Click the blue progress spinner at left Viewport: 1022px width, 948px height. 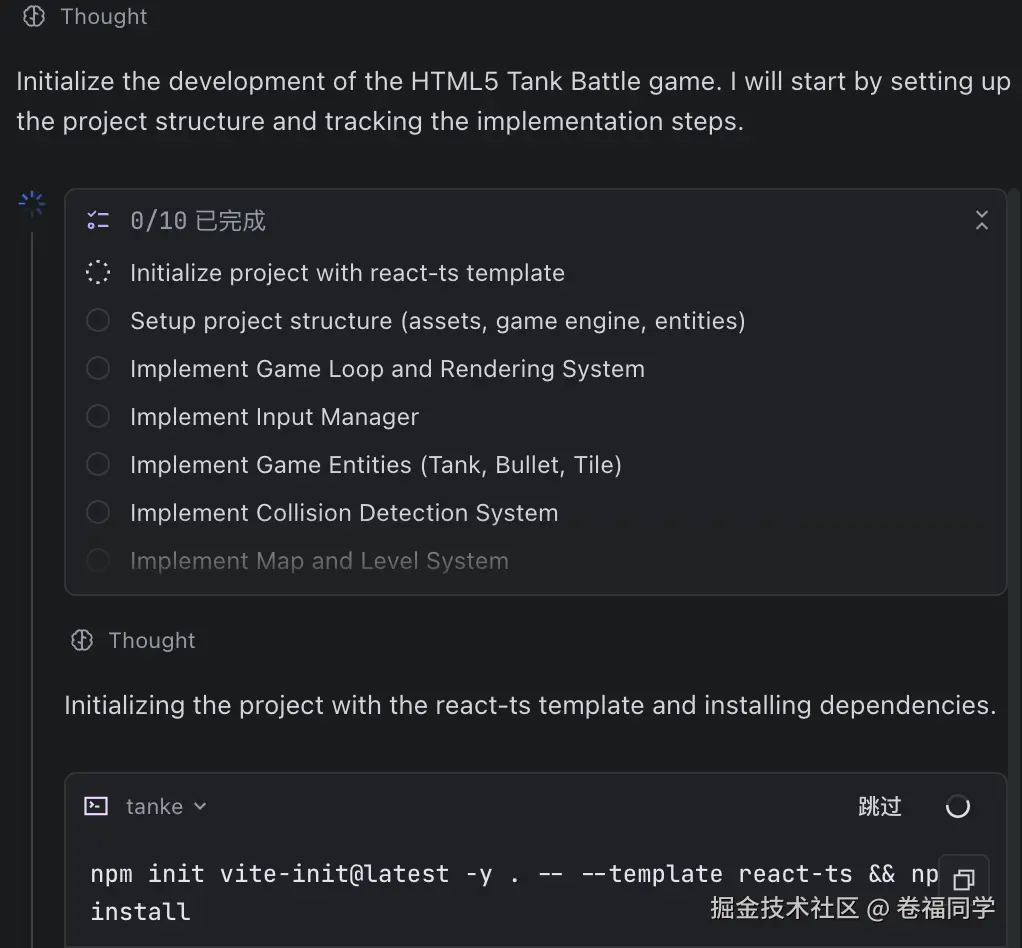(x=32, y=205)
